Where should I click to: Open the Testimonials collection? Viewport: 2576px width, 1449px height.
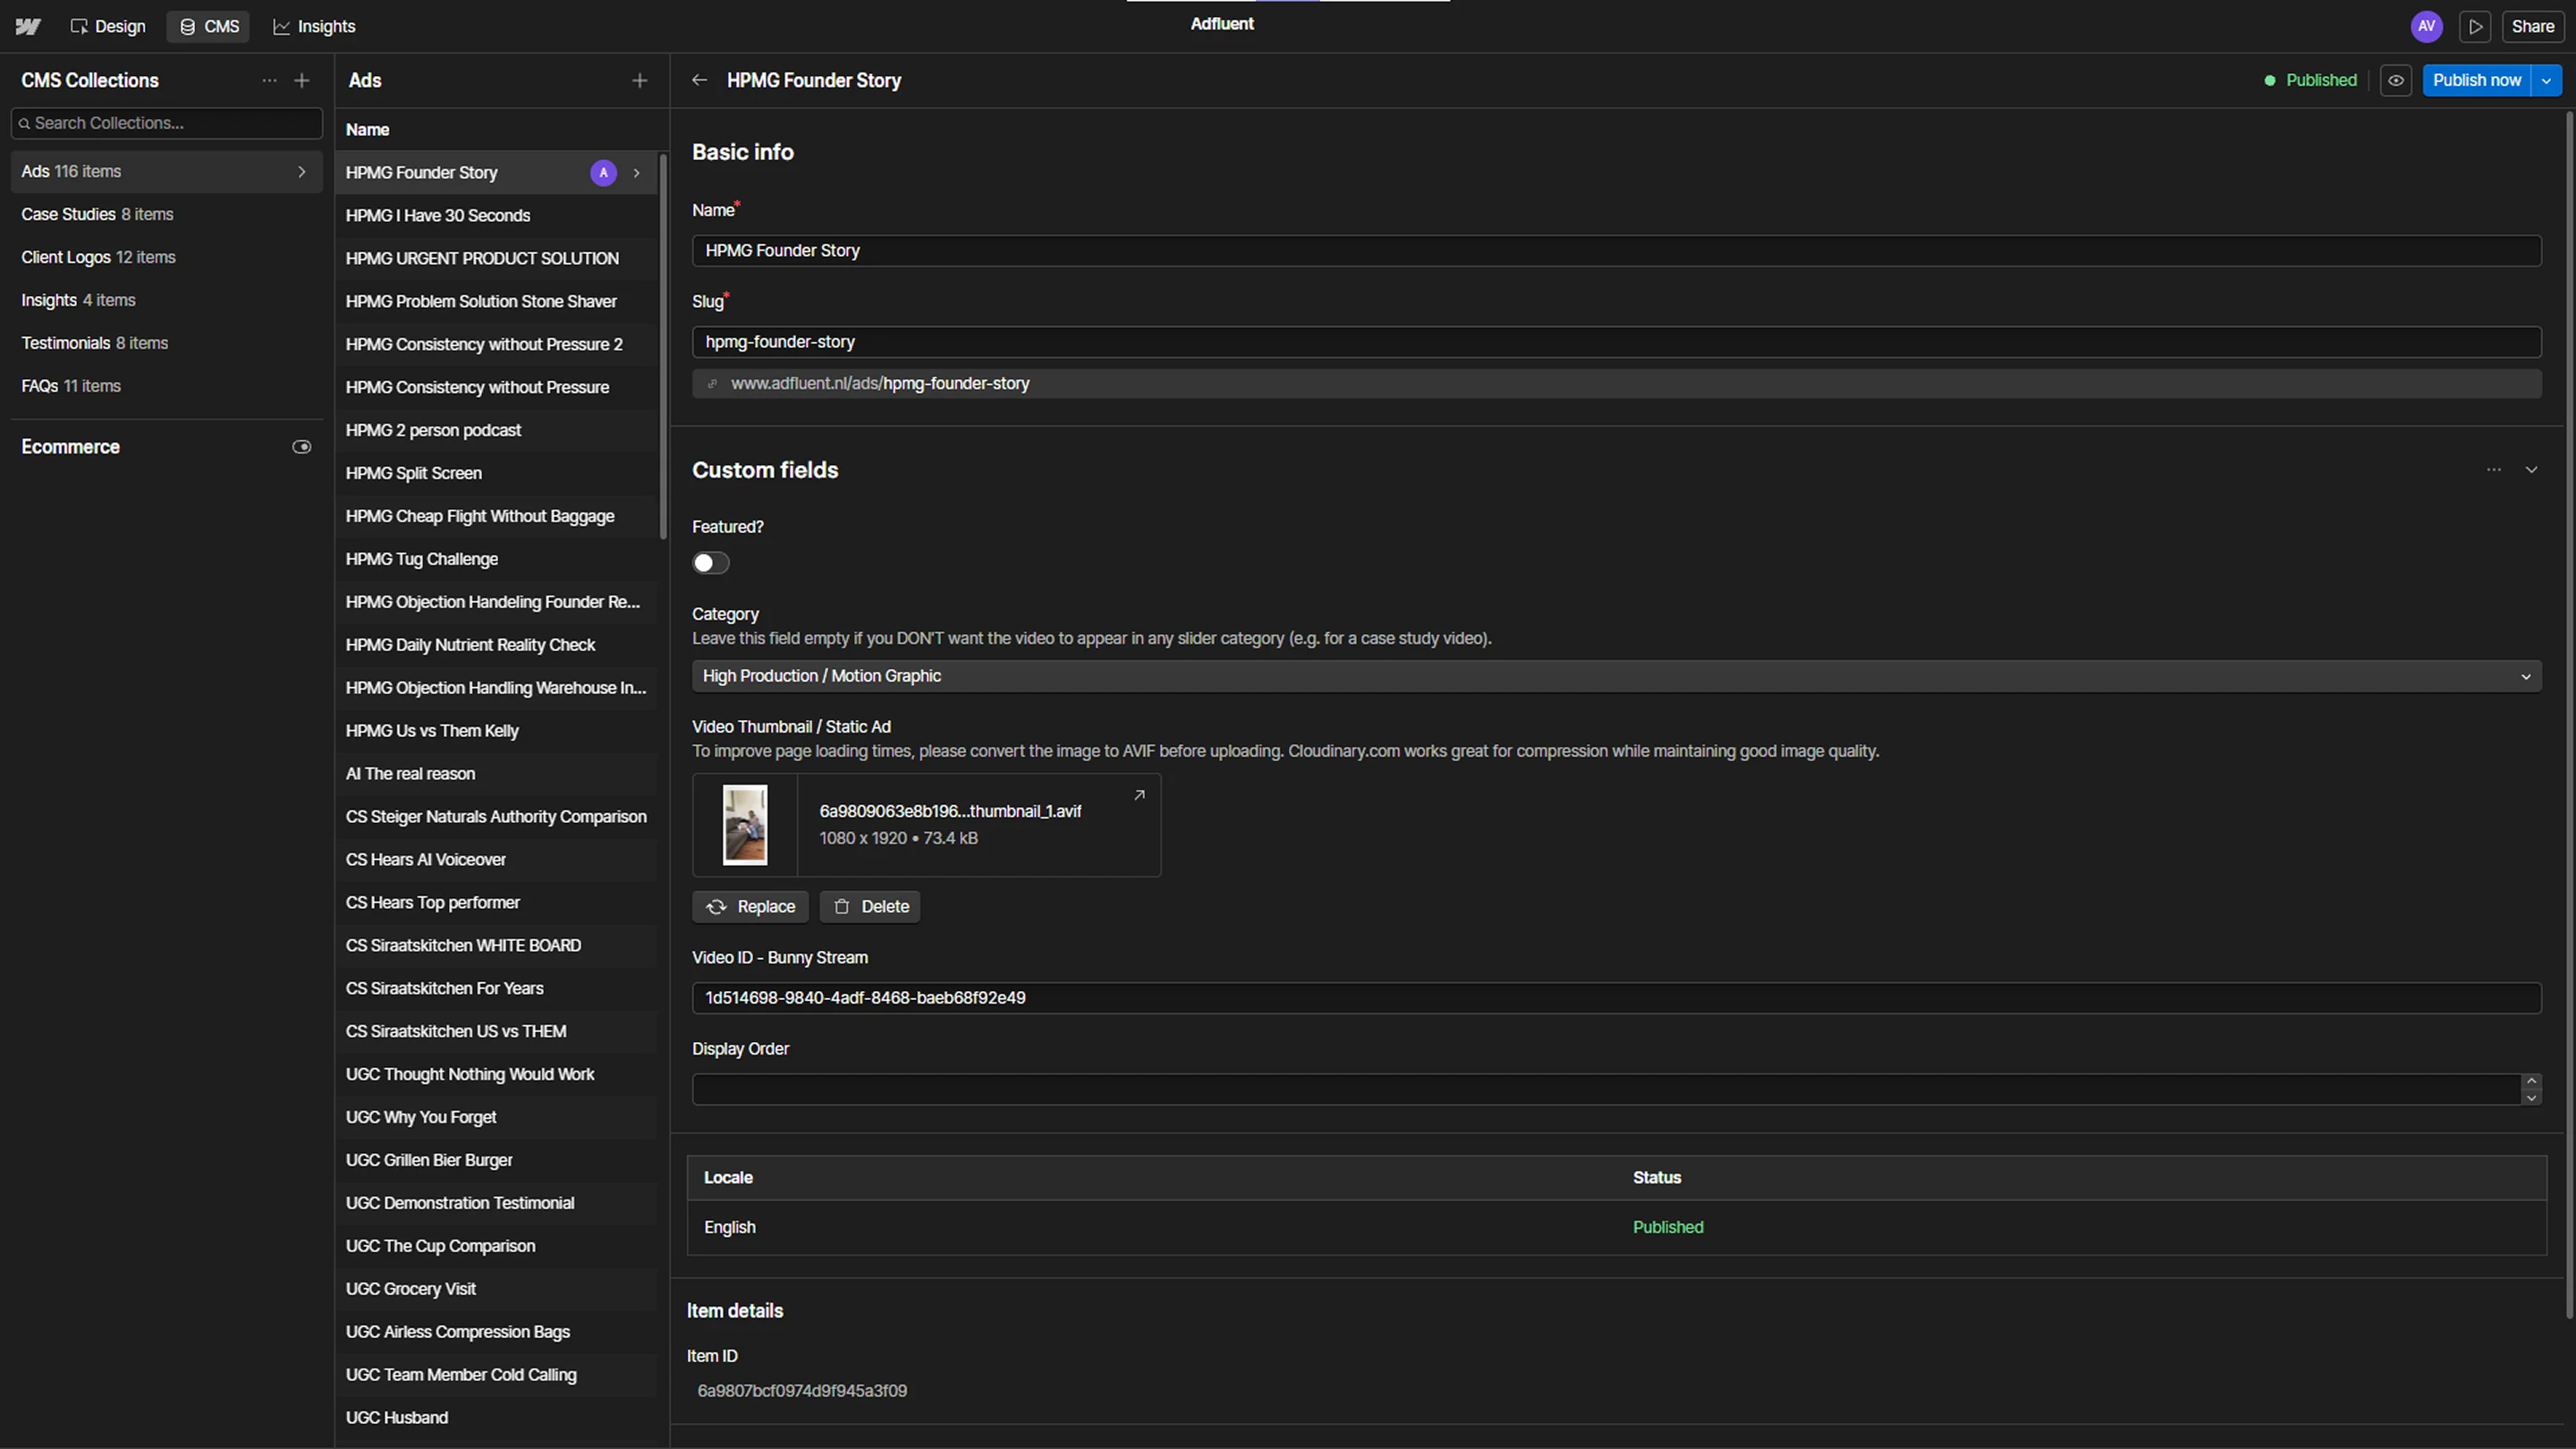pyautogui.click(x=166, y=343)
